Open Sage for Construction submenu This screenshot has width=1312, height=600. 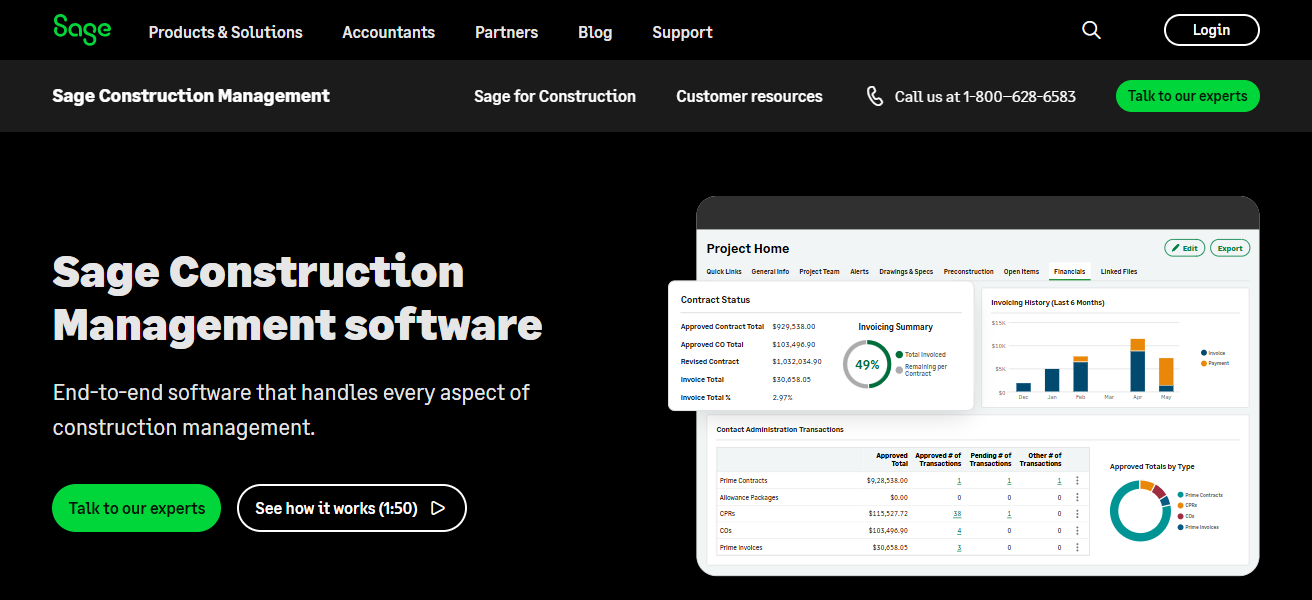pos(555,96)
